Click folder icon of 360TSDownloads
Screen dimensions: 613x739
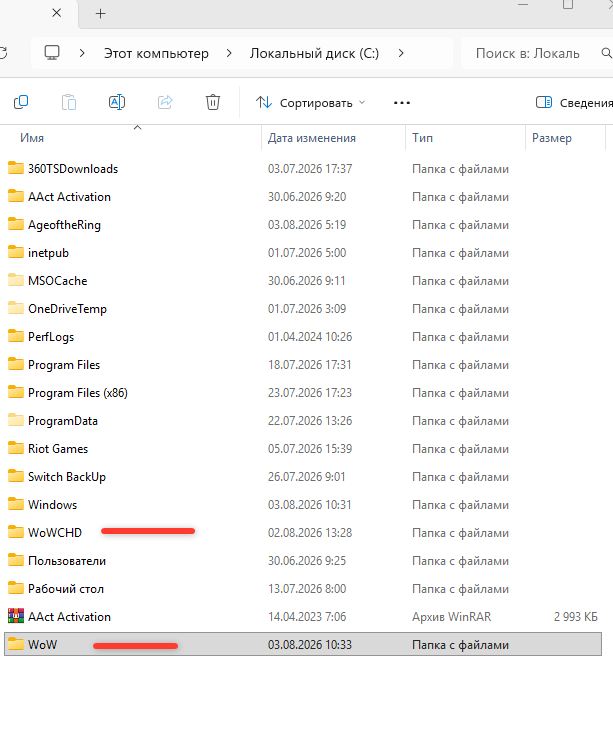pyautogui.click(x=16, y=168)
